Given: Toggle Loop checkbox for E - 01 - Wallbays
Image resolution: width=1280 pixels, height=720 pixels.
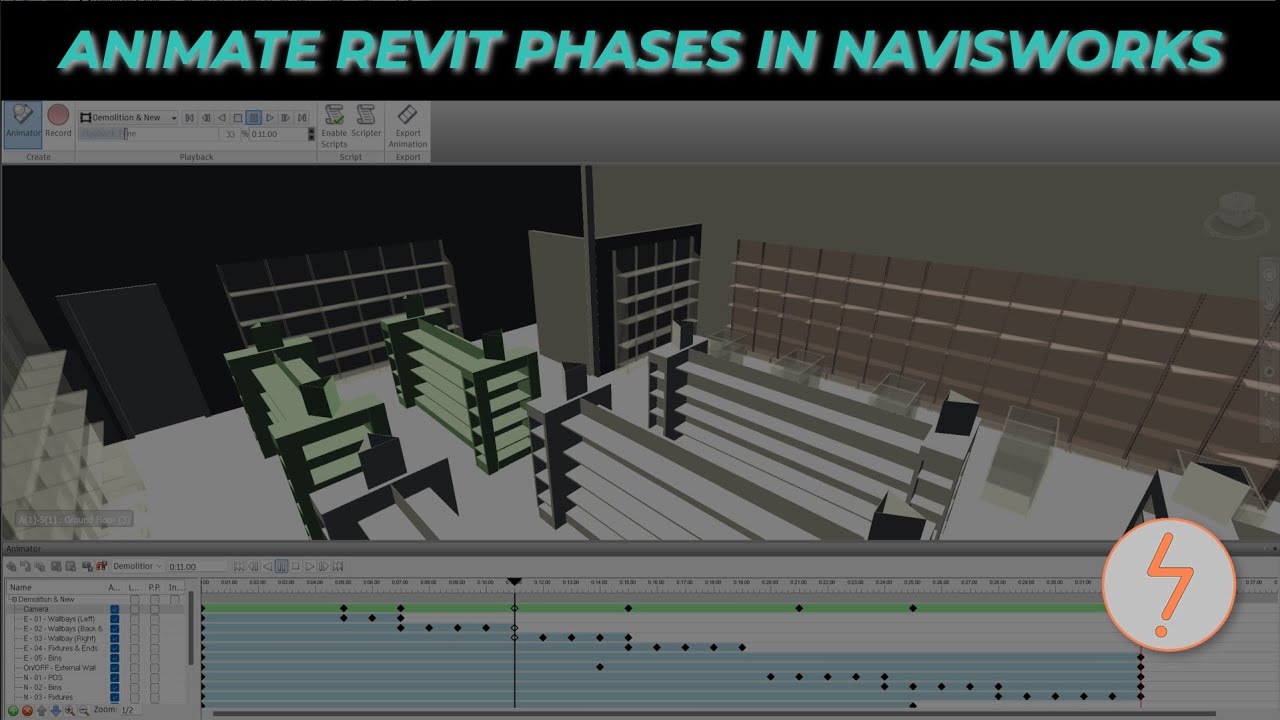Looking at the screenshot, I should click(135, 619).
